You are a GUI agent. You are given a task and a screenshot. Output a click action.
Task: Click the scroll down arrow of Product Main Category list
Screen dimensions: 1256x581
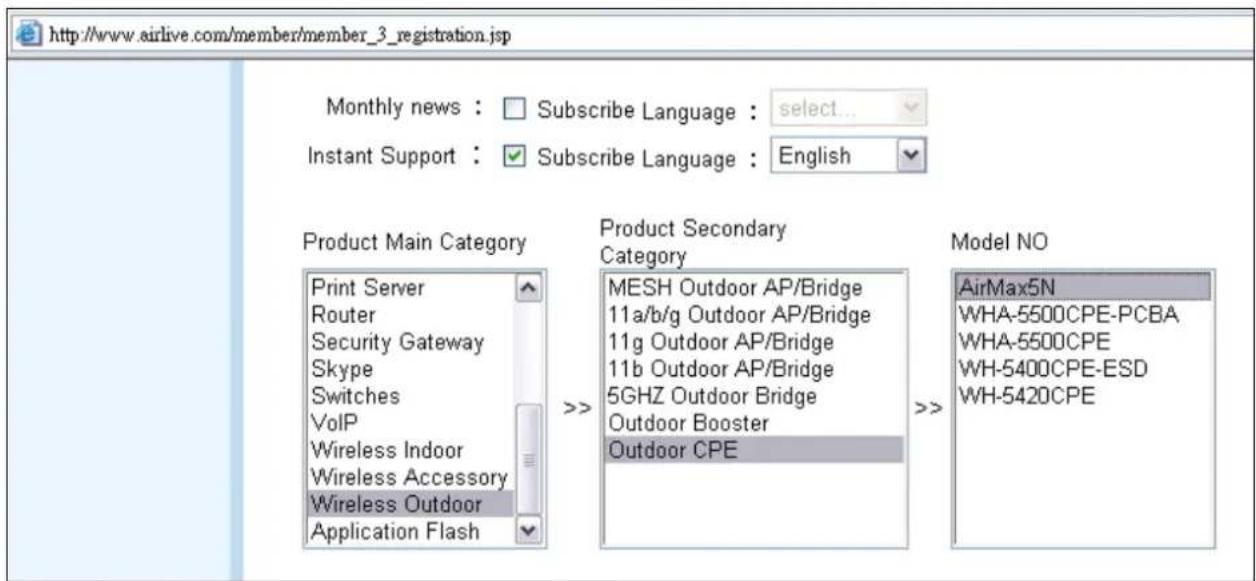click(x=527, y=531)
